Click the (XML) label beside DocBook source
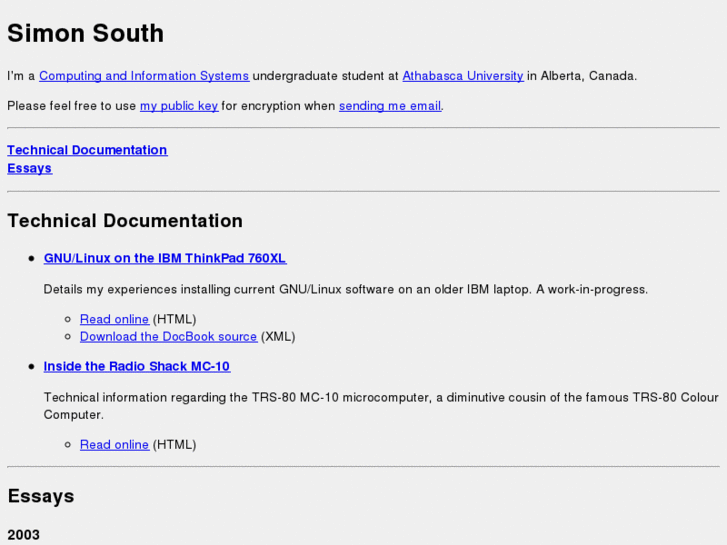Viewport: 727px width, 545px height. (278, 336)
